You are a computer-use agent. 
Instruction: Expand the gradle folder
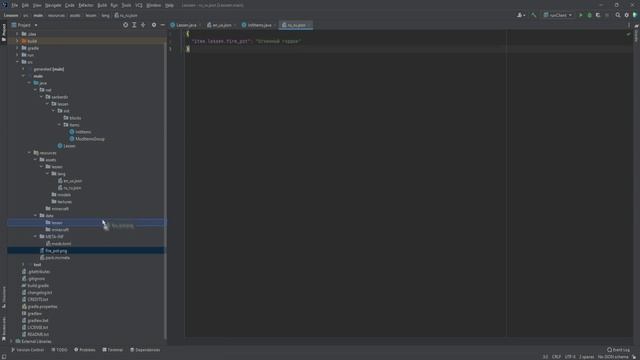tap(17, 48)
